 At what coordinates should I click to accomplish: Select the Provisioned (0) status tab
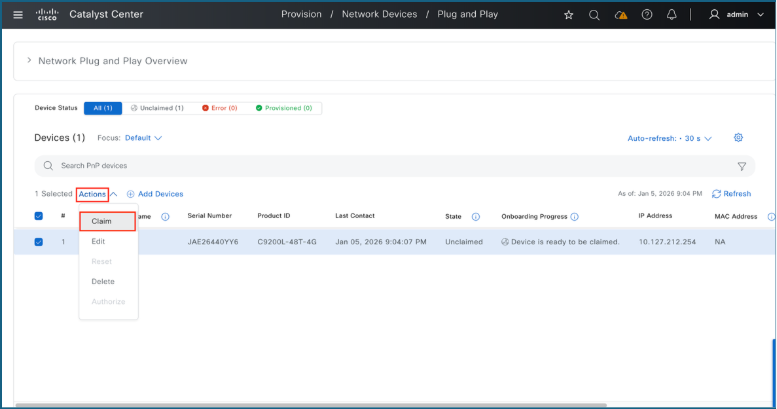point(284,108)
